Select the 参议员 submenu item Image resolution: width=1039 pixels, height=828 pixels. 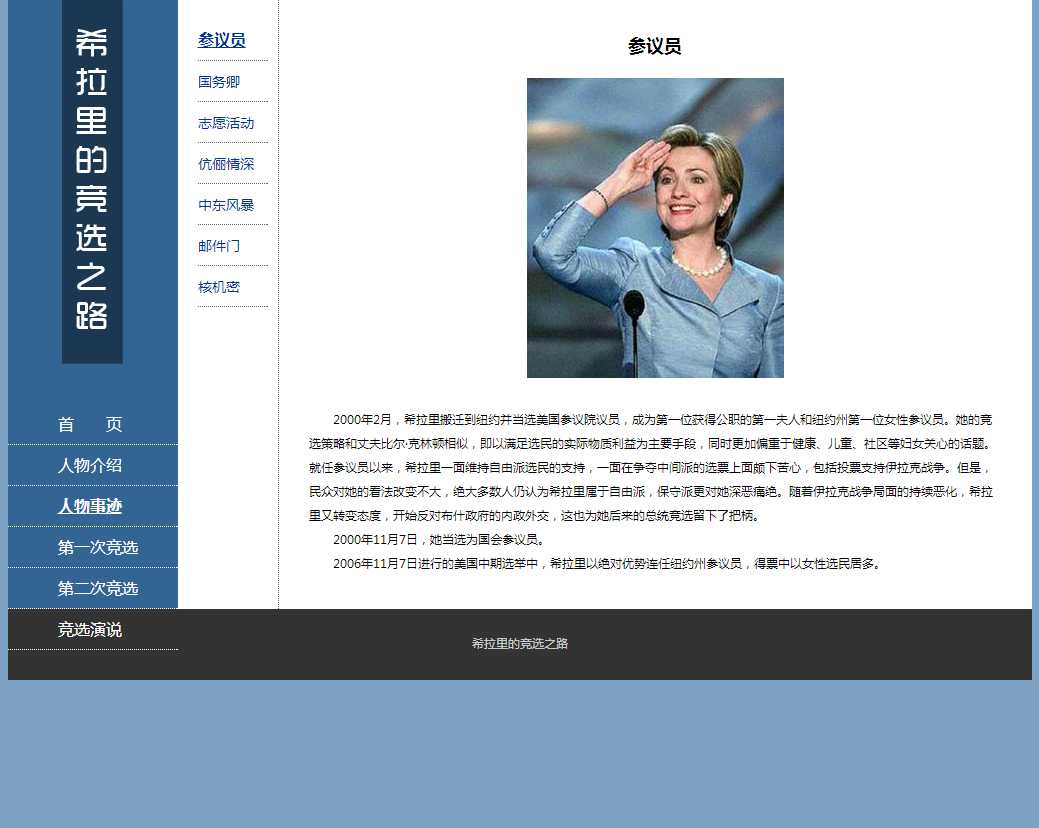(x=221, y=40)
